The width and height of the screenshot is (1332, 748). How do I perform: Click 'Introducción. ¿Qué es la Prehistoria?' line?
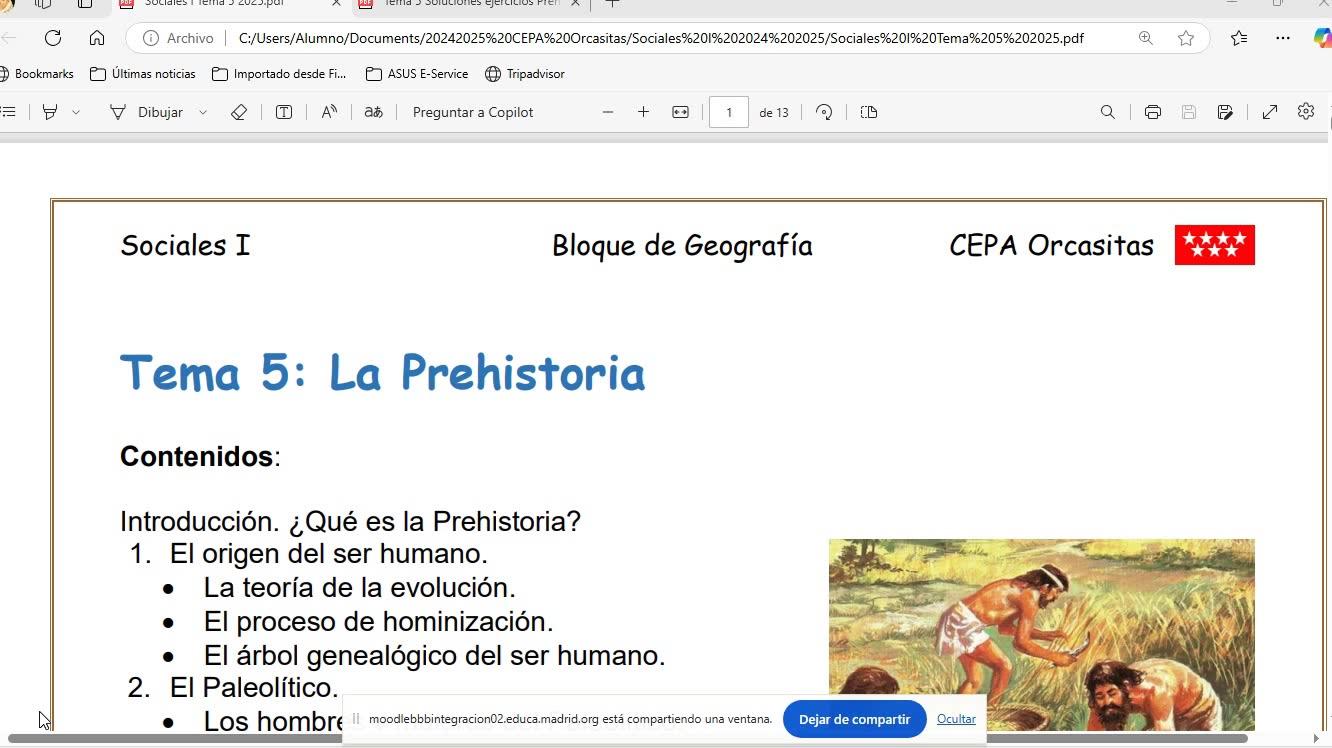click(x=350, y=522)
